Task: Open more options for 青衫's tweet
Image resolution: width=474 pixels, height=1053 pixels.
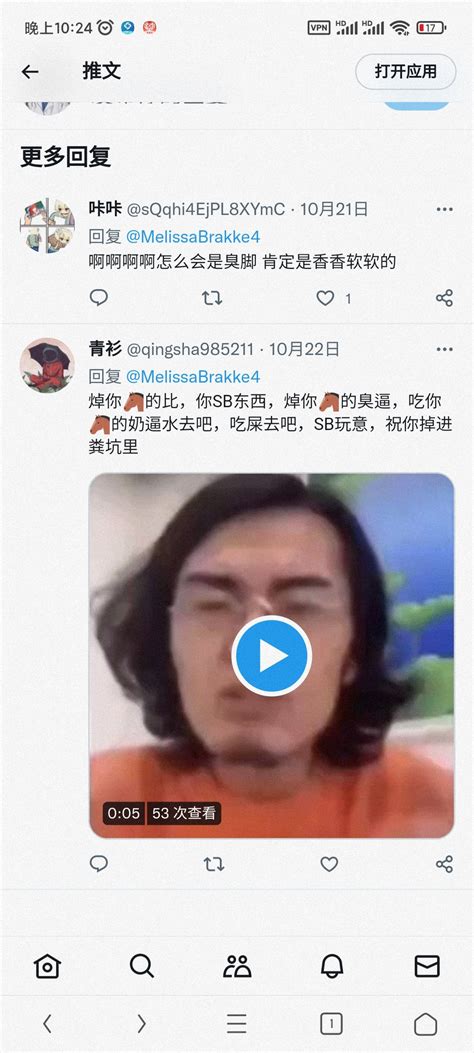Action: click(444, 349)
